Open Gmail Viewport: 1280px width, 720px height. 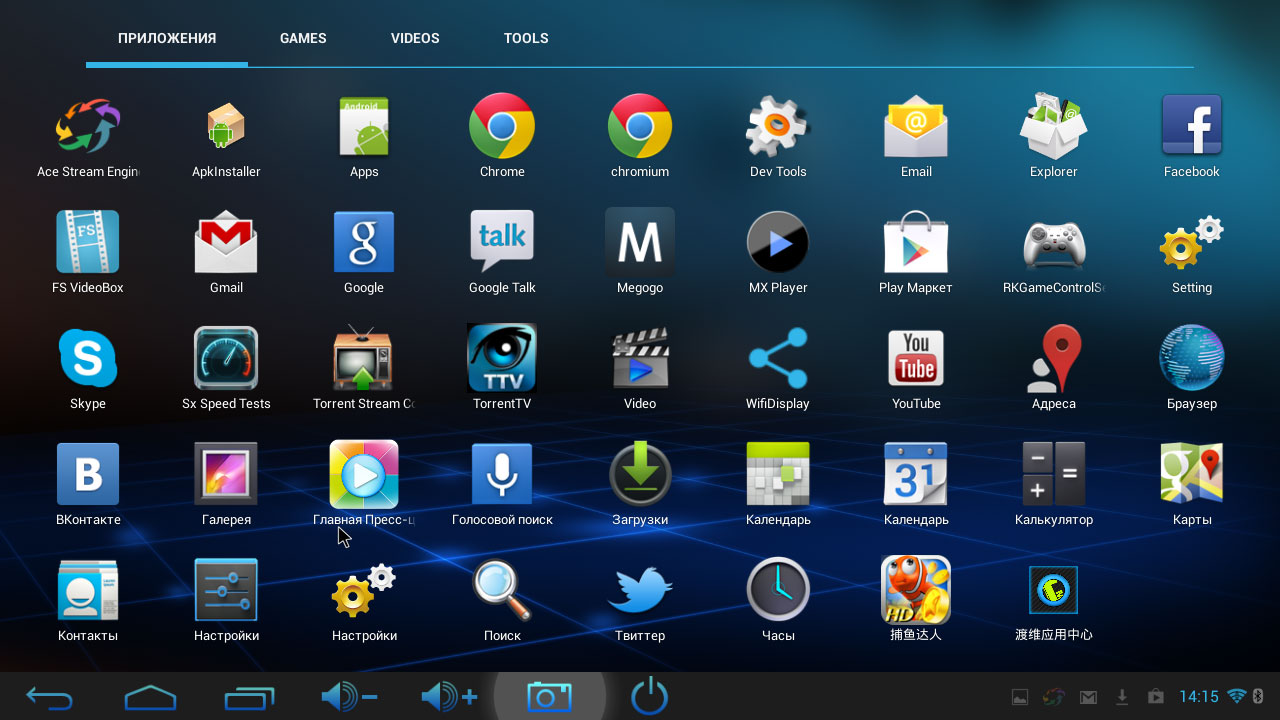coord(226,242)
